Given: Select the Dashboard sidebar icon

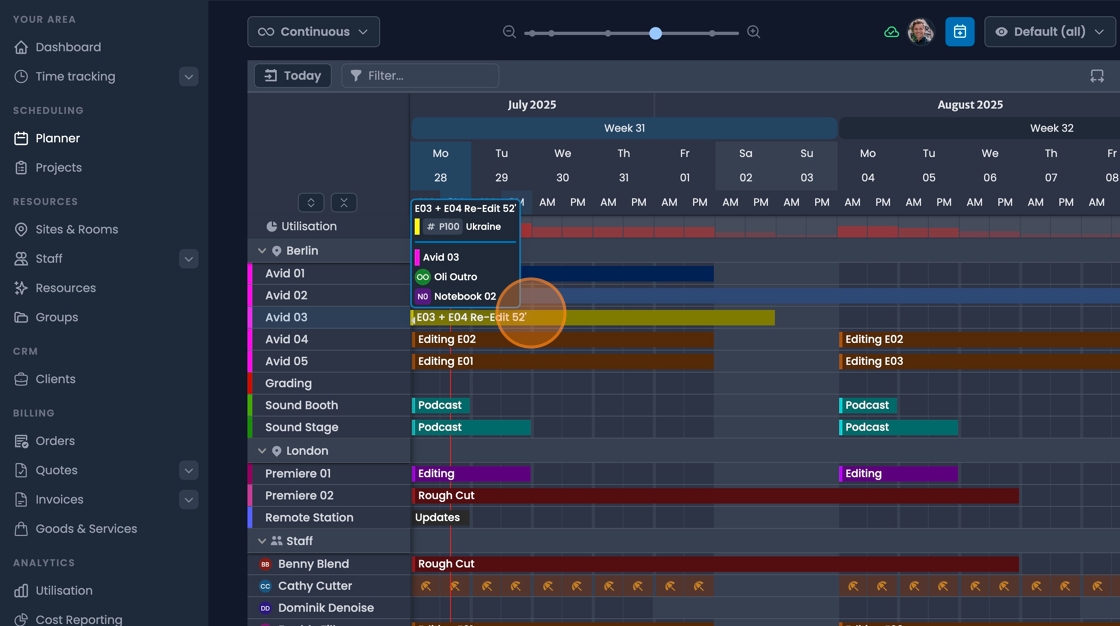Looking at the screenshot, I should [x=20, y=47].
